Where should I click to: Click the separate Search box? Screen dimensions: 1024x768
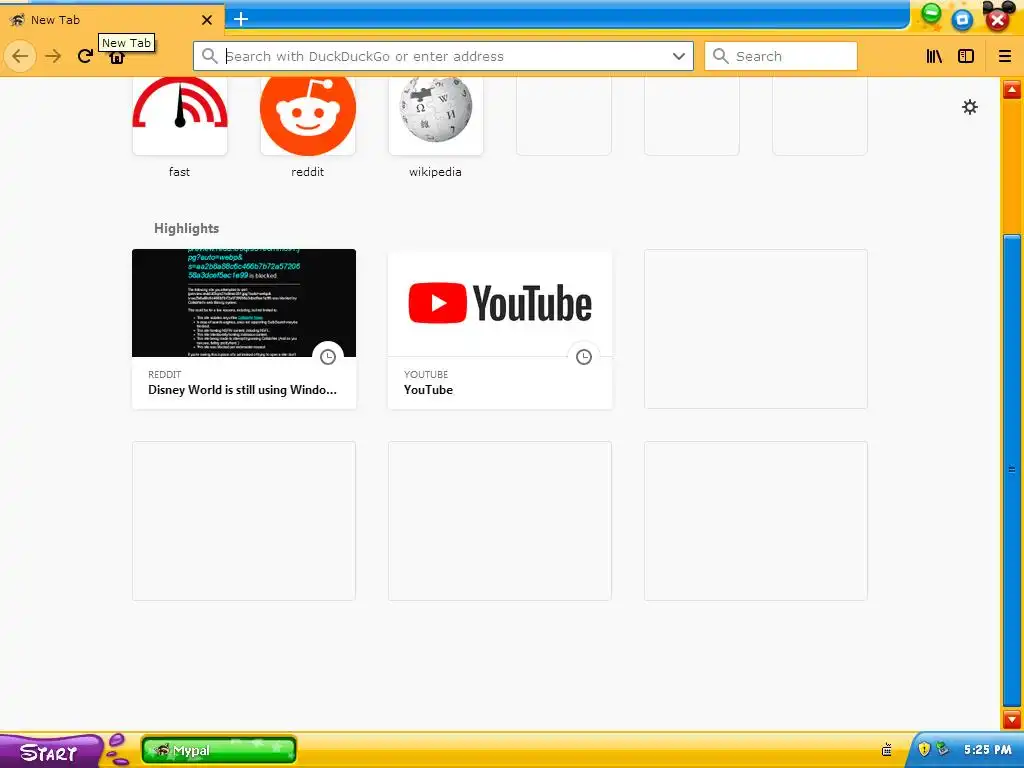point(780,56)
